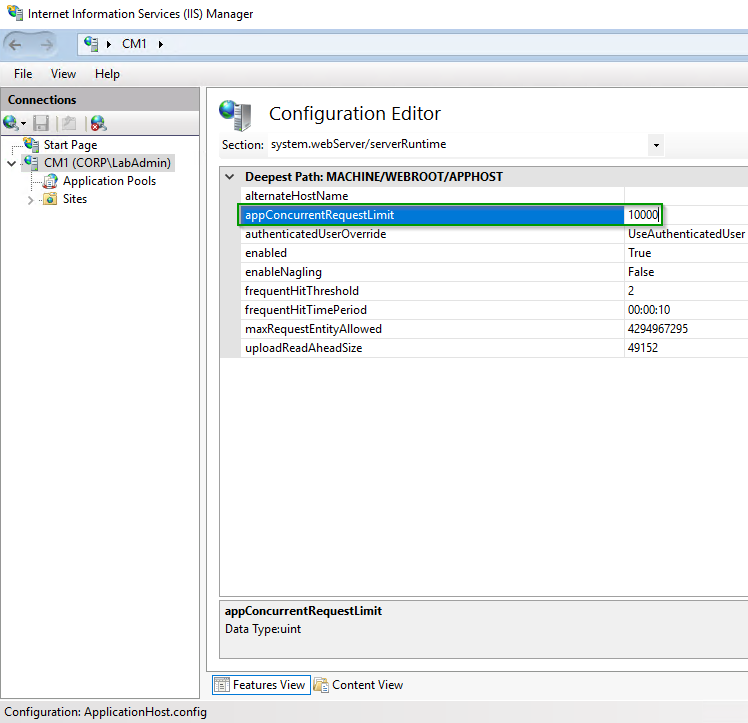Switch to Features View tab
748x723 pixels.
[x=261, y=685]
